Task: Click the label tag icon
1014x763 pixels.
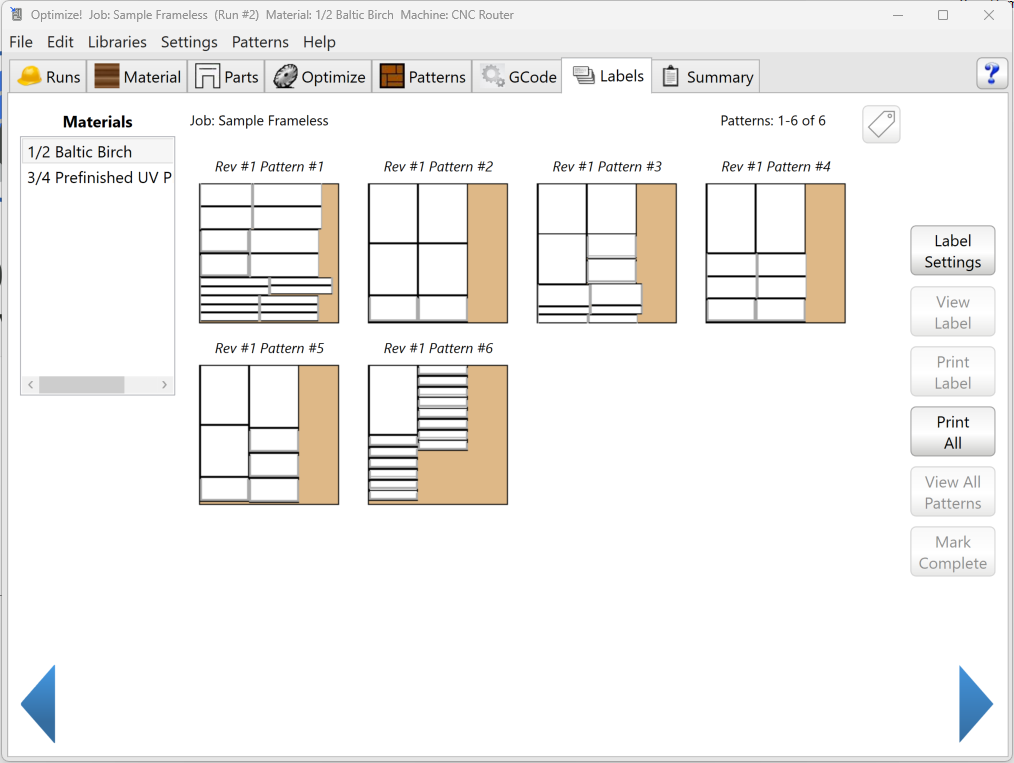Action: point(881,125)
